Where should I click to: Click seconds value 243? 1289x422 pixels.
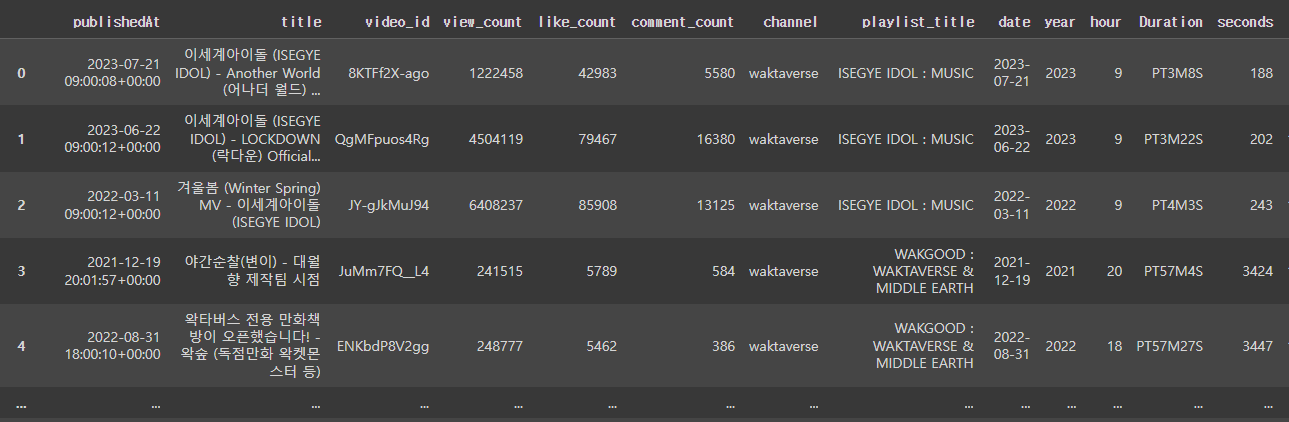tap(1262, 205)
